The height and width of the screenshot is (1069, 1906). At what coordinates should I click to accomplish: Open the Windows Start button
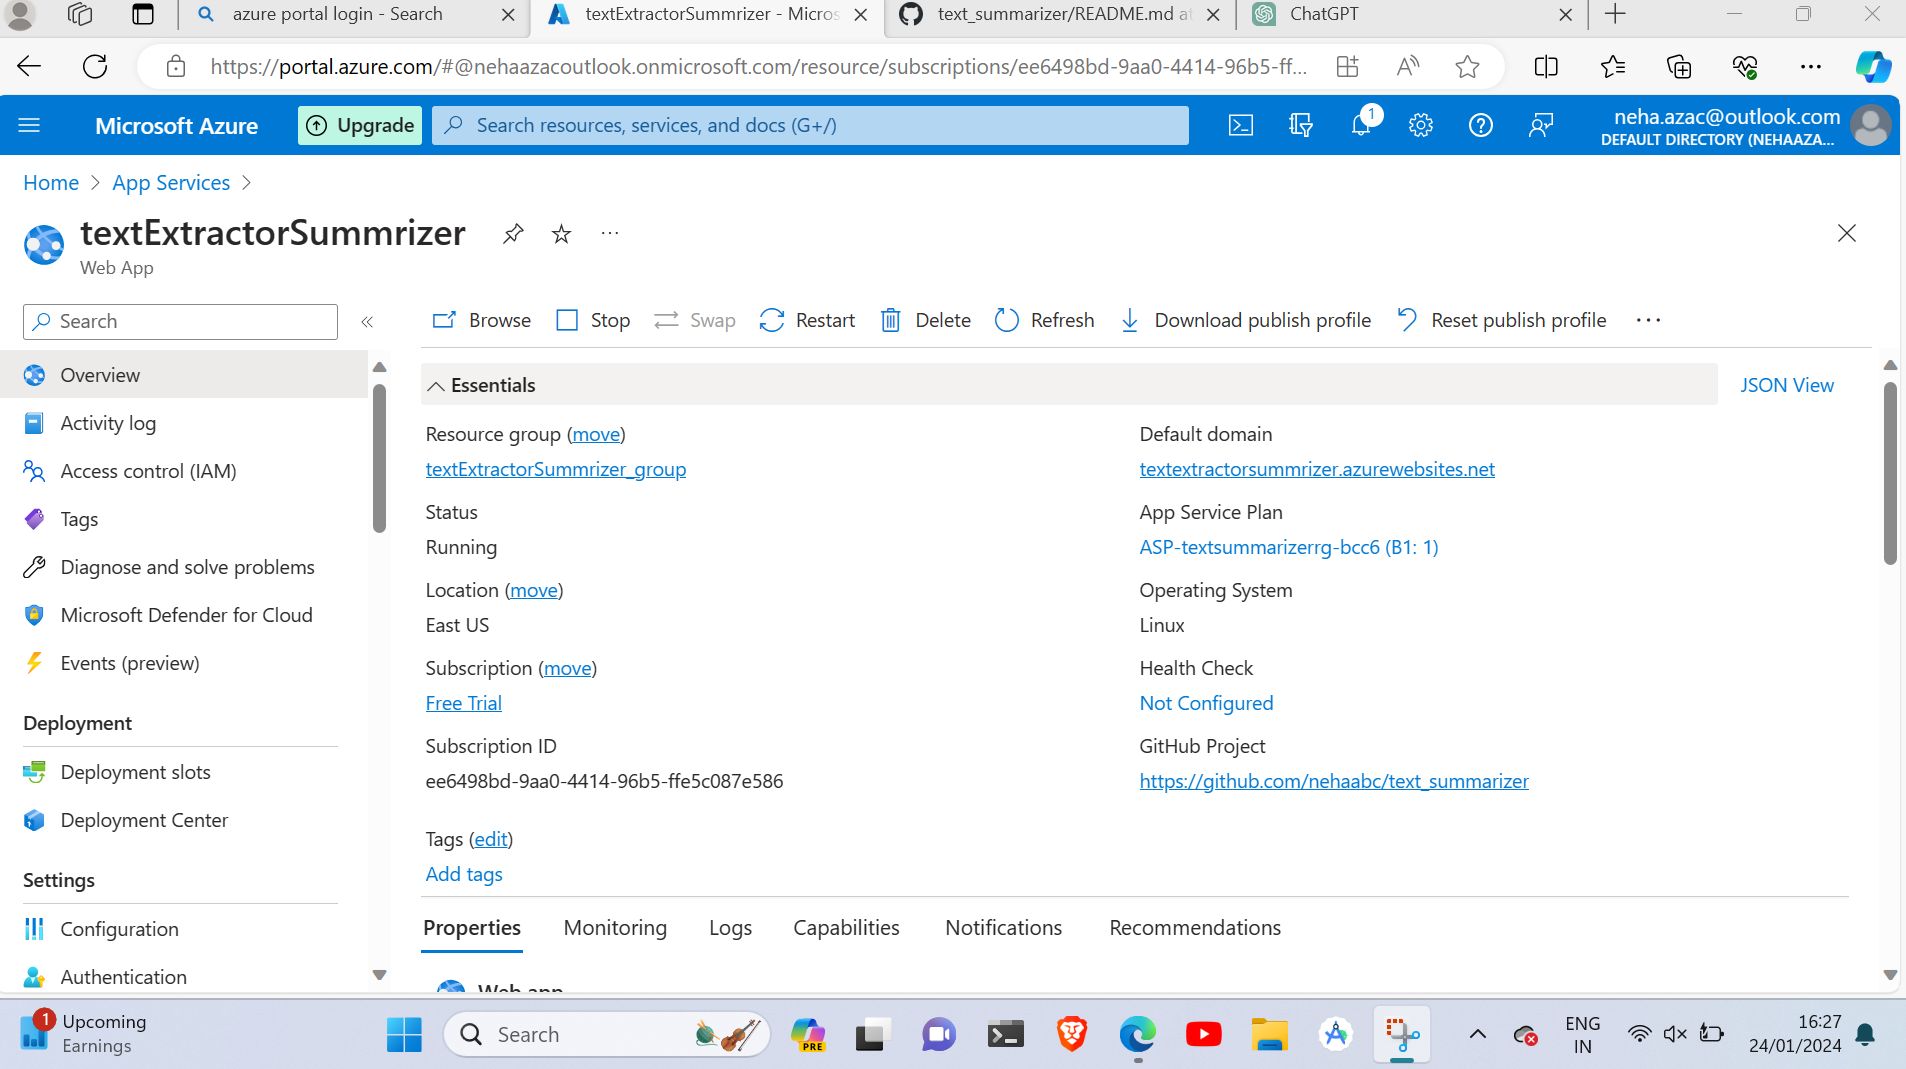404,1035
